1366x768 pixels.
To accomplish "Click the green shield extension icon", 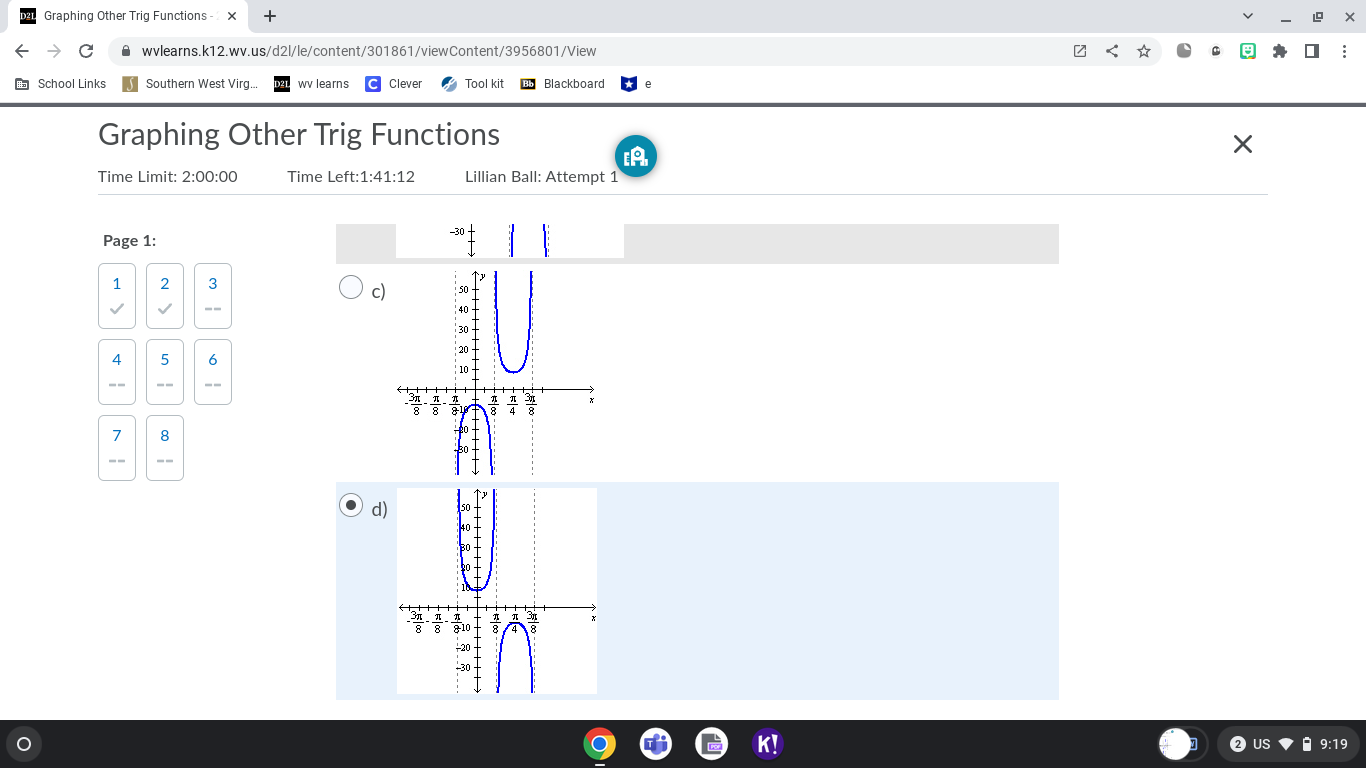I will coord(1247,51).
